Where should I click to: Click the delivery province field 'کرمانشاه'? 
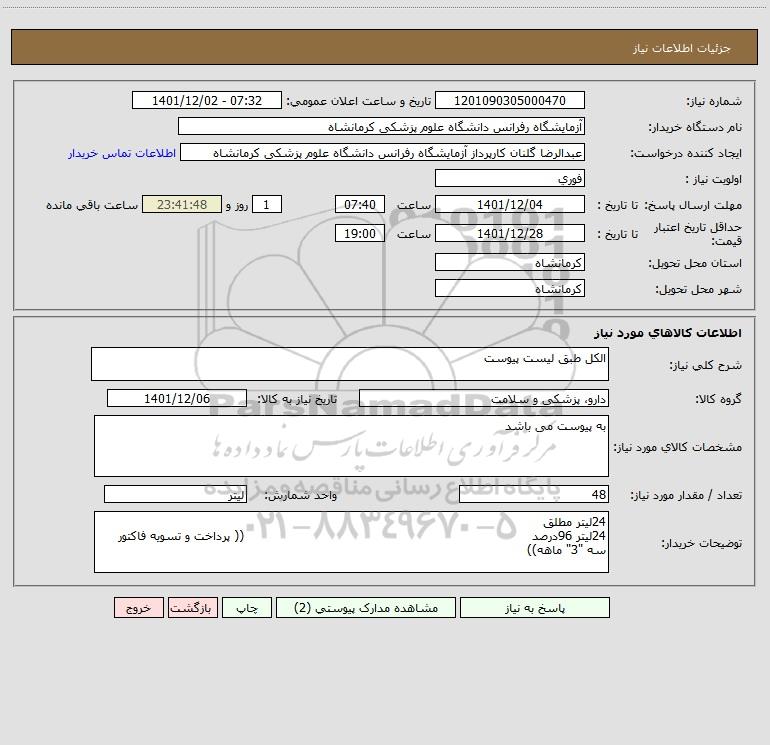(x=510, y=262)
